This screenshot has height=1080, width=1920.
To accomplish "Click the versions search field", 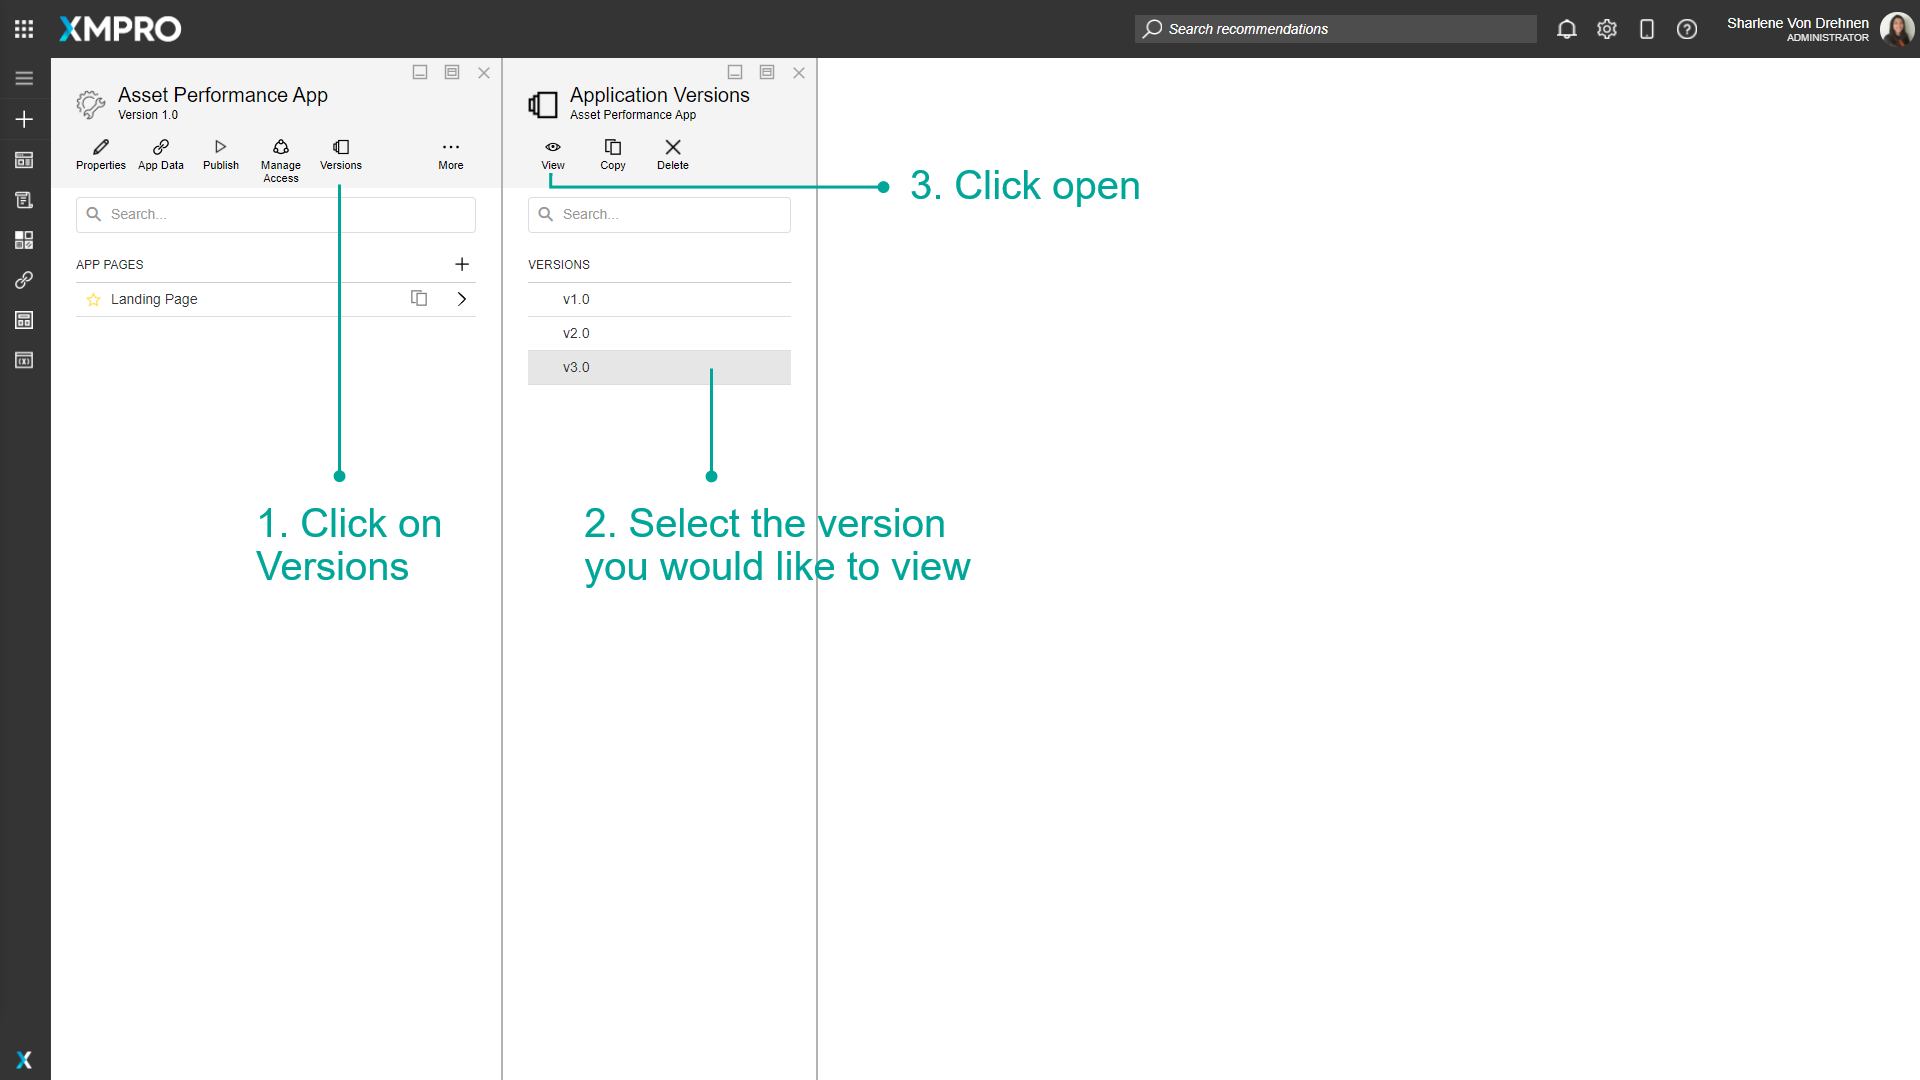I will [659, 215].
